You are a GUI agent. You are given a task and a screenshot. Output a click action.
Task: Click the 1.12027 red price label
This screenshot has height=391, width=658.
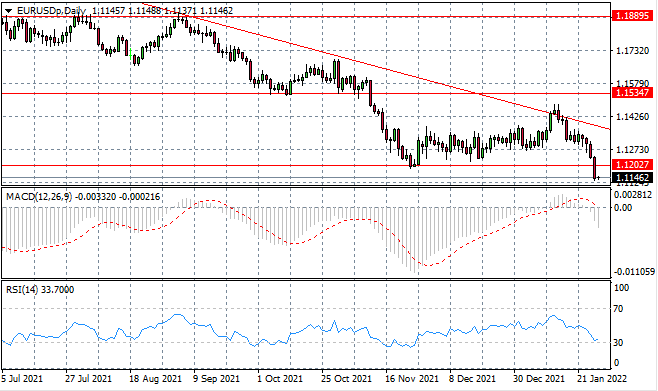pos(632,164)
